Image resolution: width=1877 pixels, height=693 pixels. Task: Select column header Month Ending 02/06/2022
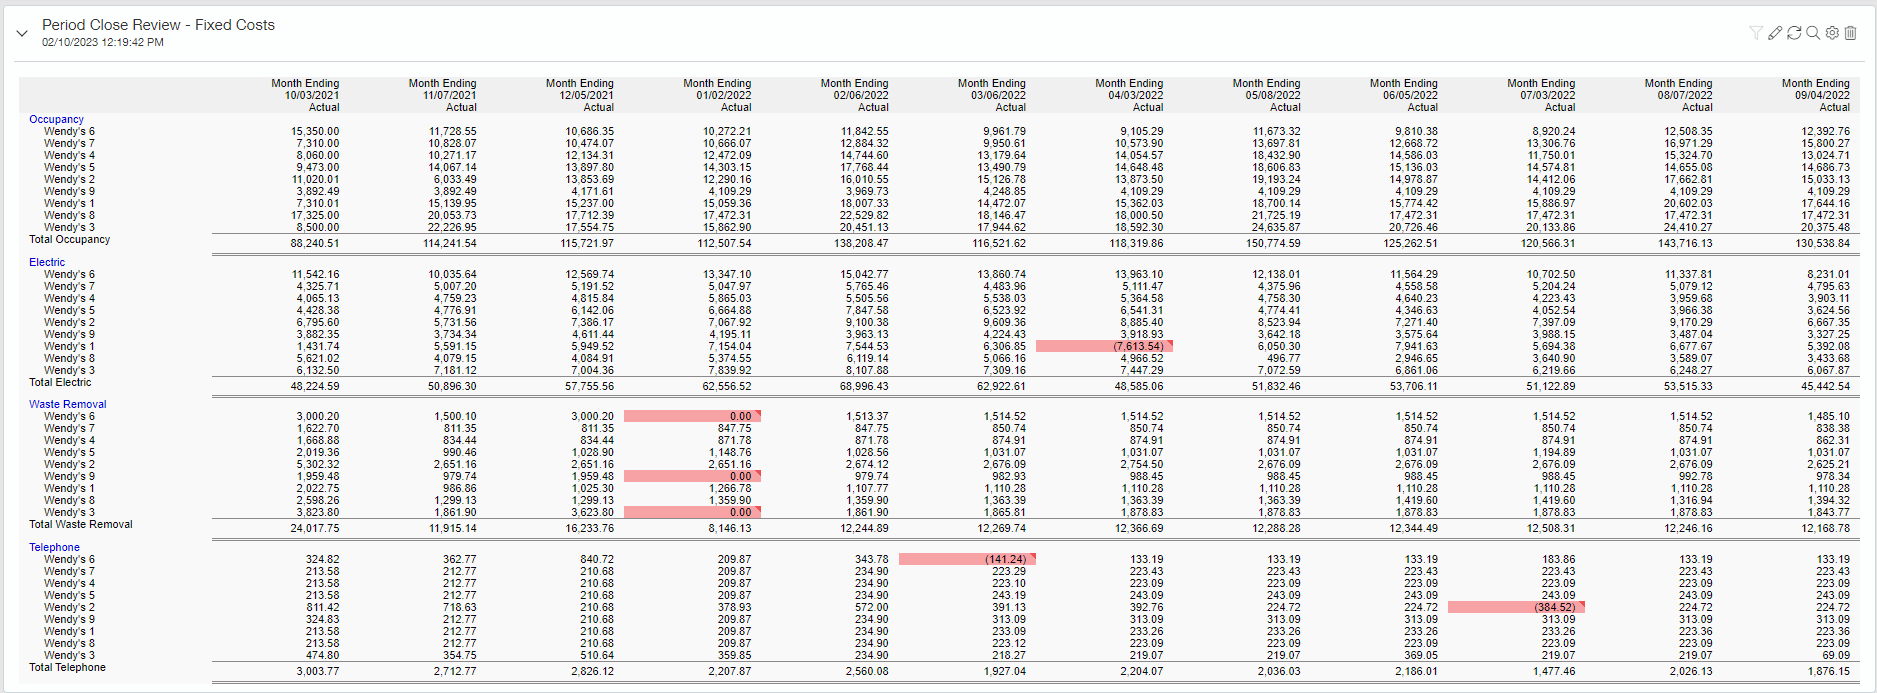click(x=854, y=95)
